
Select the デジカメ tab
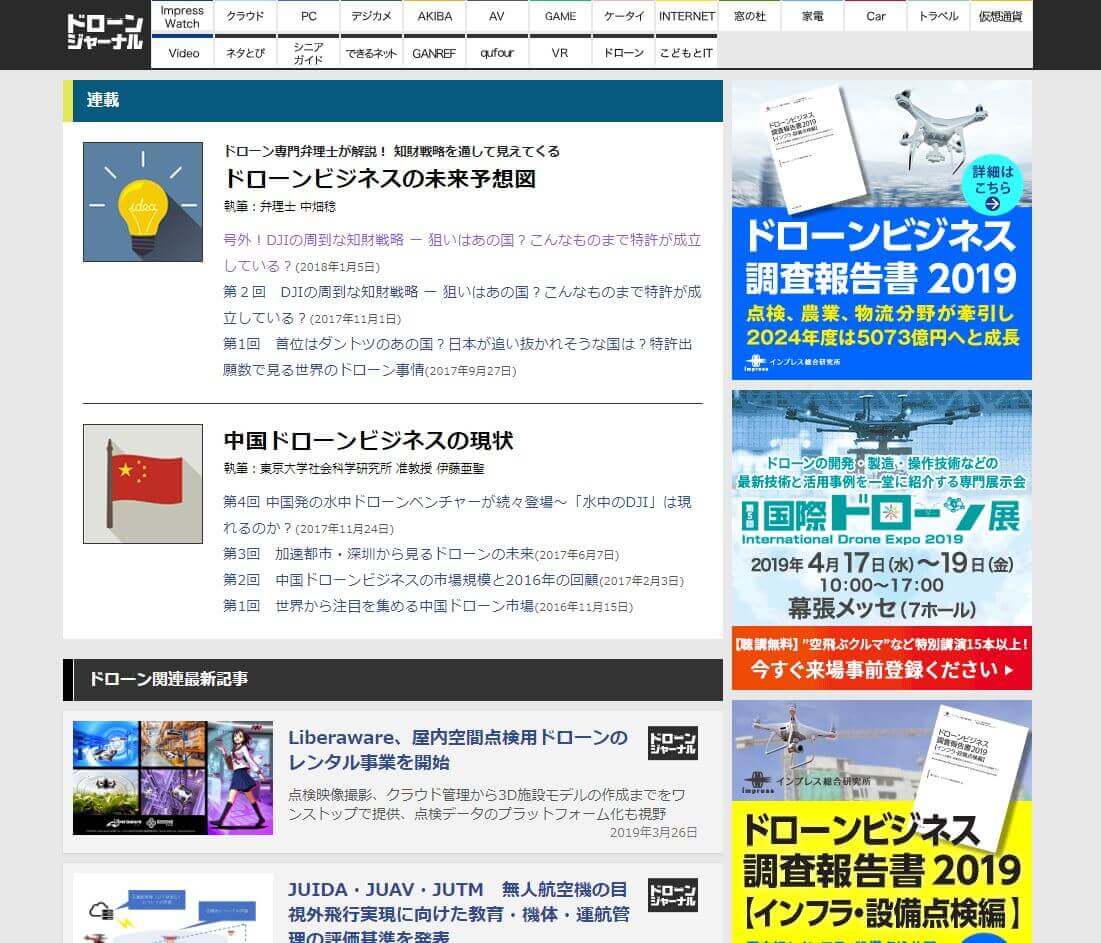[x=371, y=17]
